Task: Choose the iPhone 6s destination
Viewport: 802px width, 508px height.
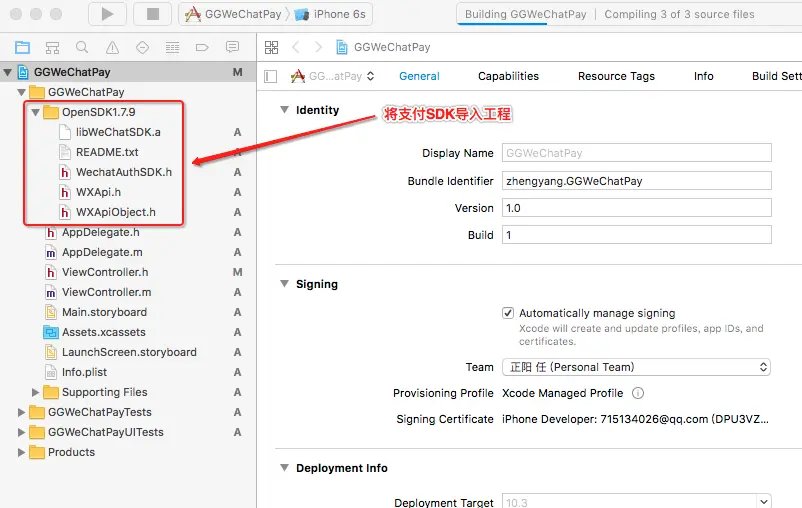Action: (330, 14)
